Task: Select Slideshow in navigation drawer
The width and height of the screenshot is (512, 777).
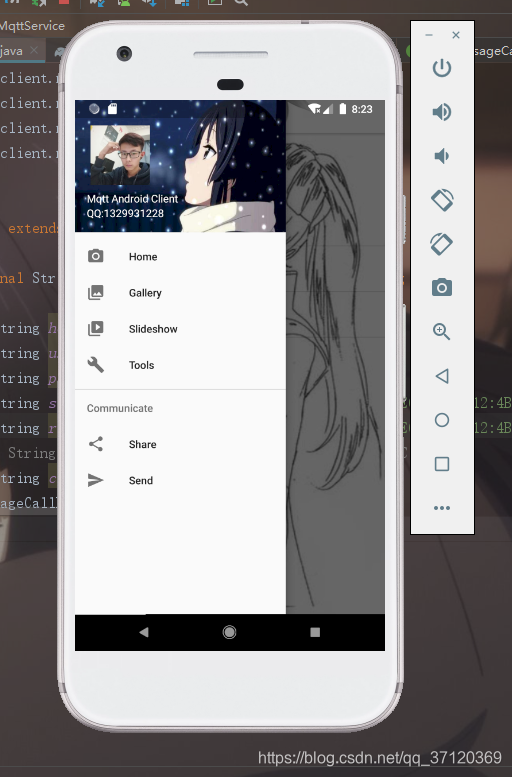Action: pyautogui.click(x=180, y=329)
